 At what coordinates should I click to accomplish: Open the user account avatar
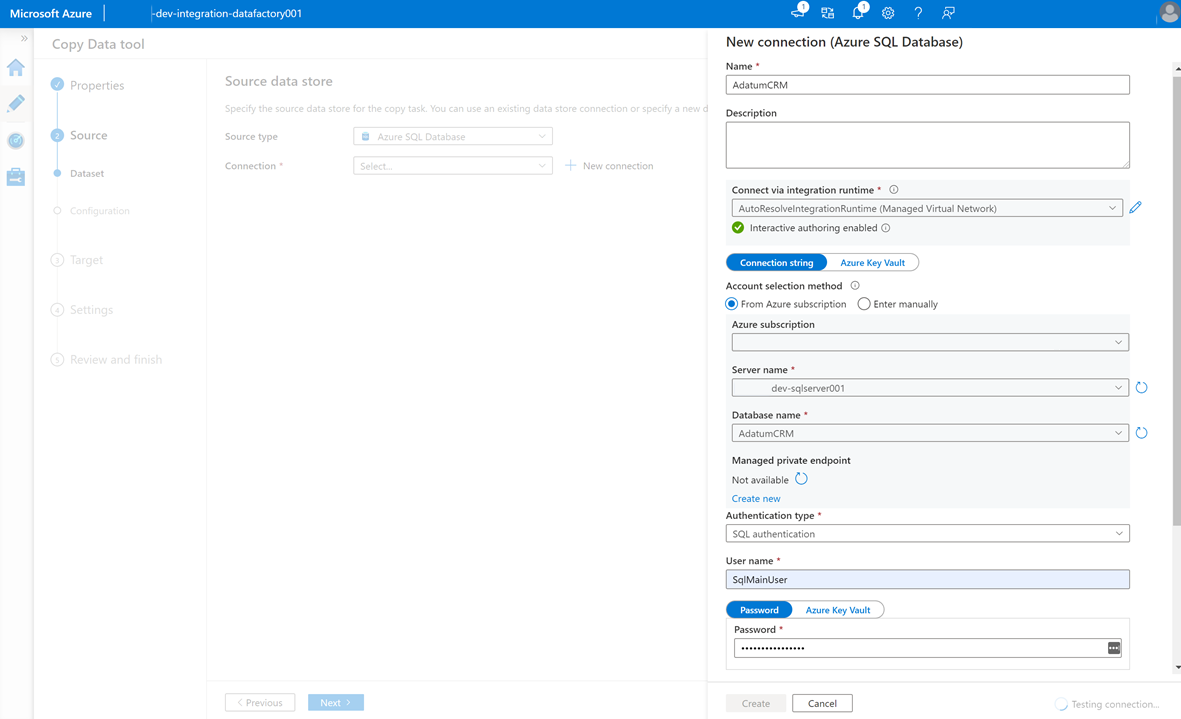pyautogui.click(x=1169, y=13)
